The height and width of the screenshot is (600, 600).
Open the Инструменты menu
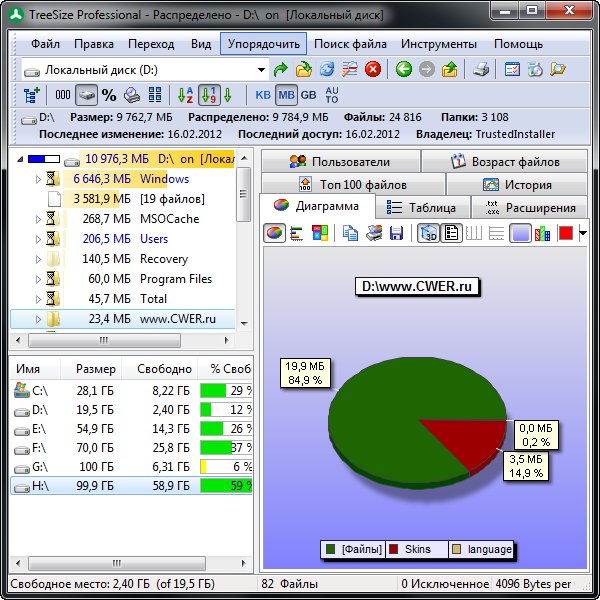coord(438,44)
